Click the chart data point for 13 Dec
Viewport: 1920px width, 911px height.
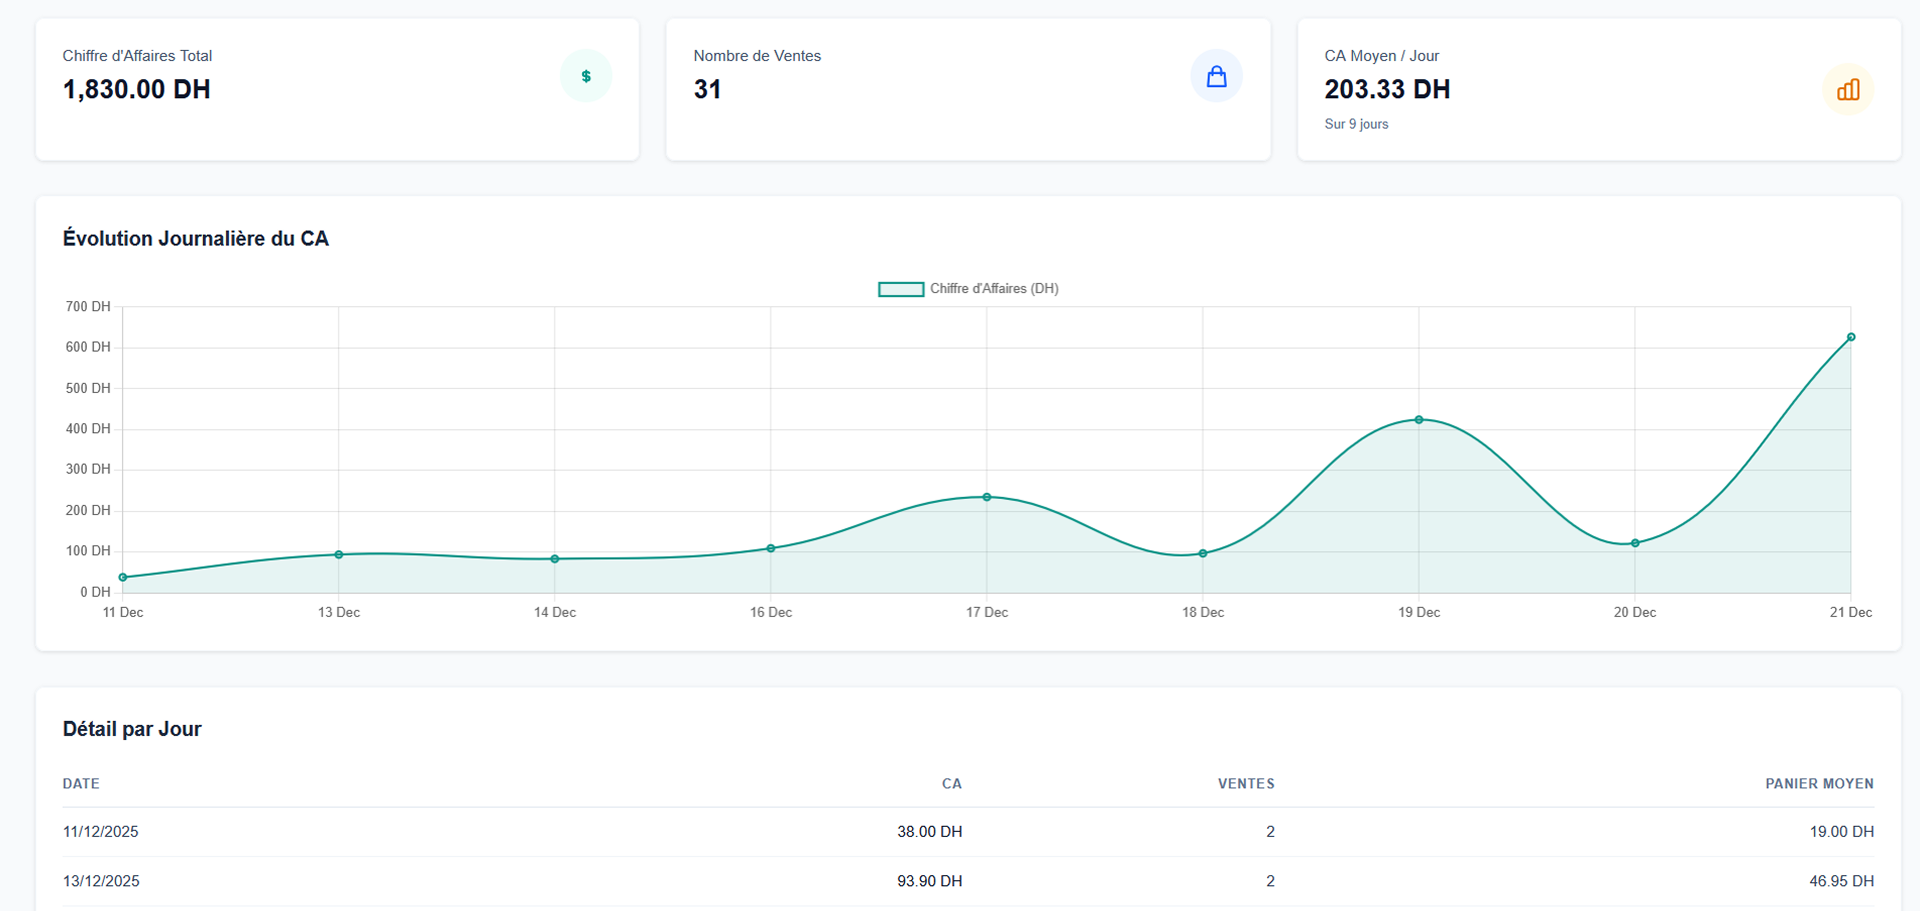point(339,555)
